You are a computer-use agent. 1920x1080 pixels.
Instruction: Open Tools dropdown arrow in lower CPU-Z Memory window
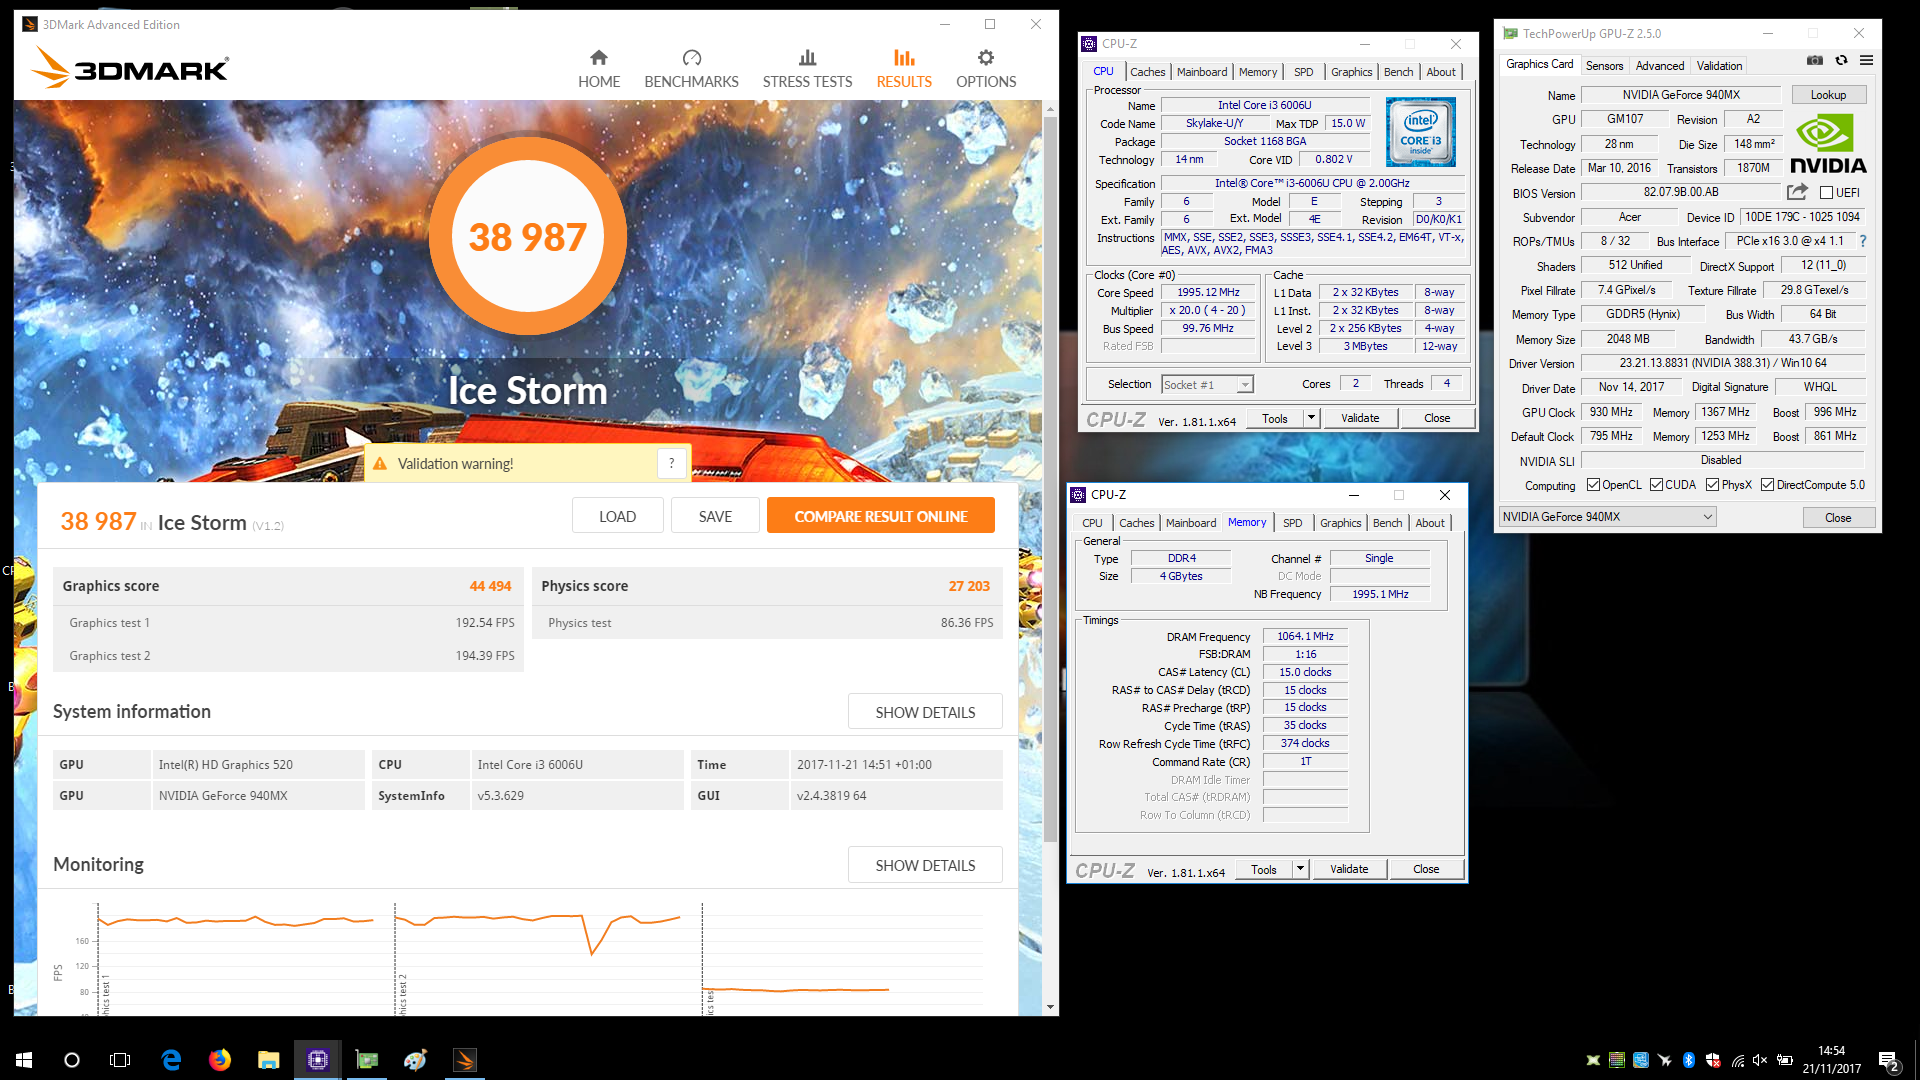click(1300, 869)
